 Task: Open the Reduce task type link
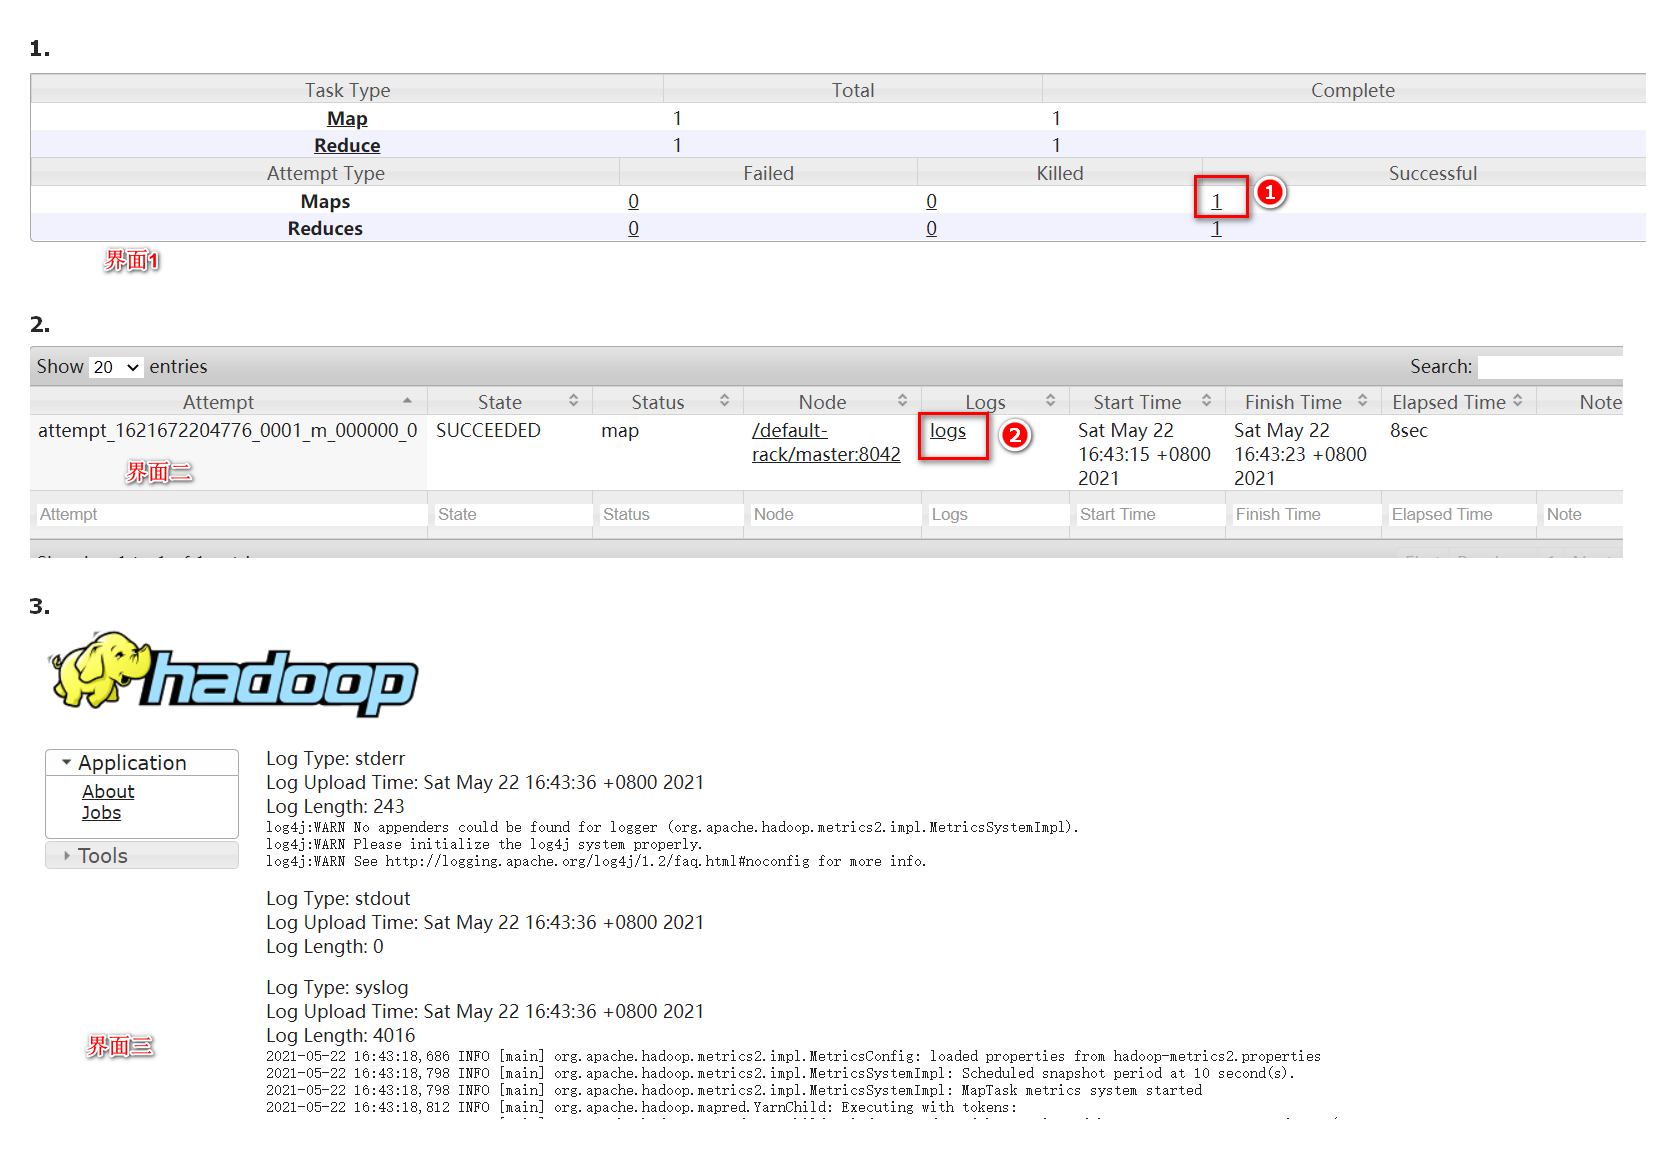point(347,145)
